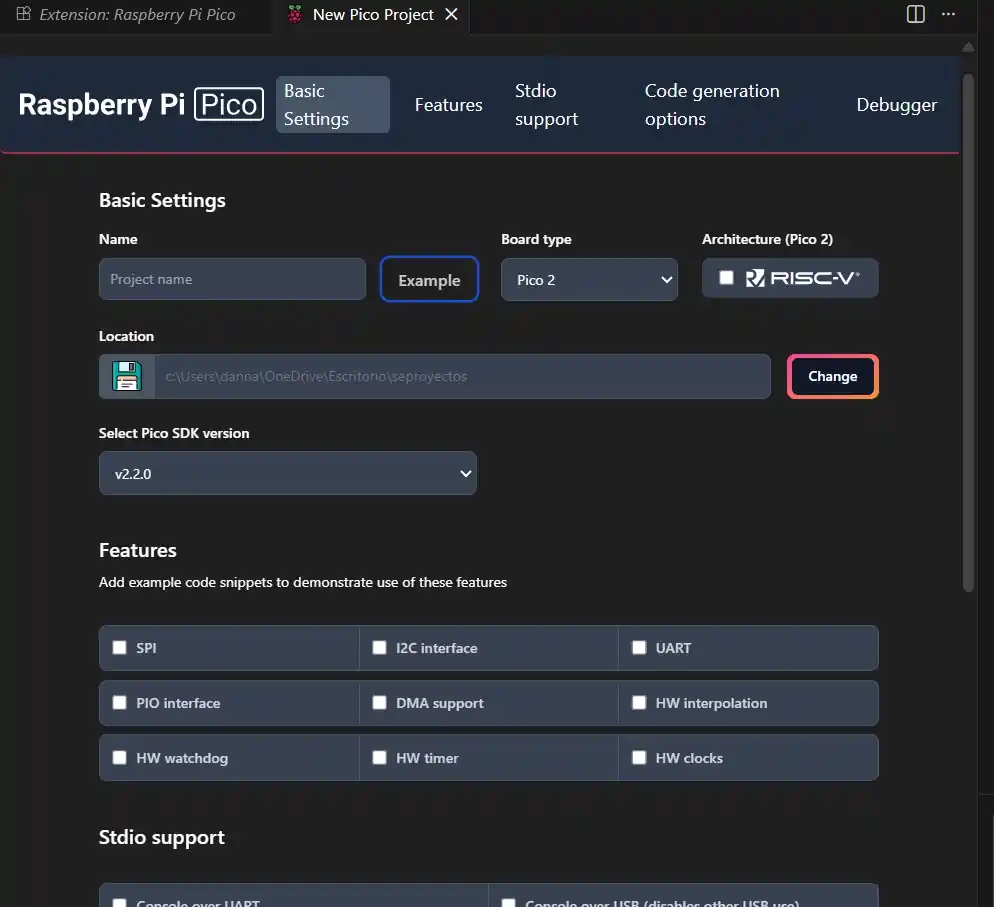Go to the Debugger section
This screenshot has height=907, width=994.
pyautogui.click(x=896, y=105)
